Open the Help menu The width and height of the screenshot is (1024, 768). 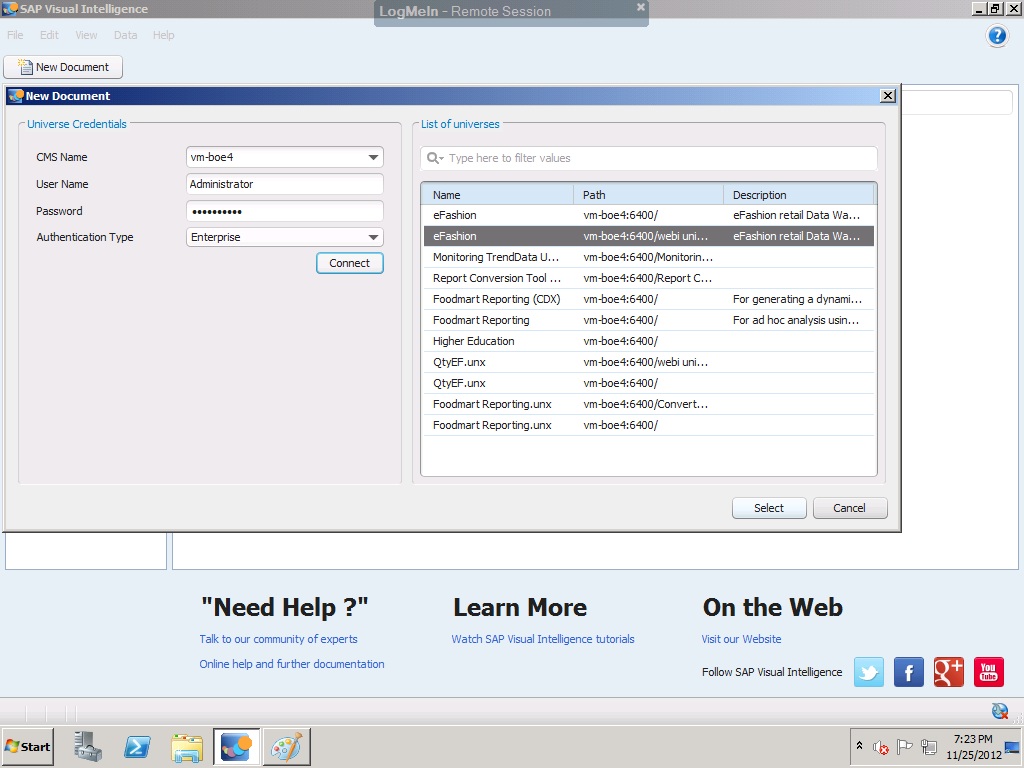163,35
